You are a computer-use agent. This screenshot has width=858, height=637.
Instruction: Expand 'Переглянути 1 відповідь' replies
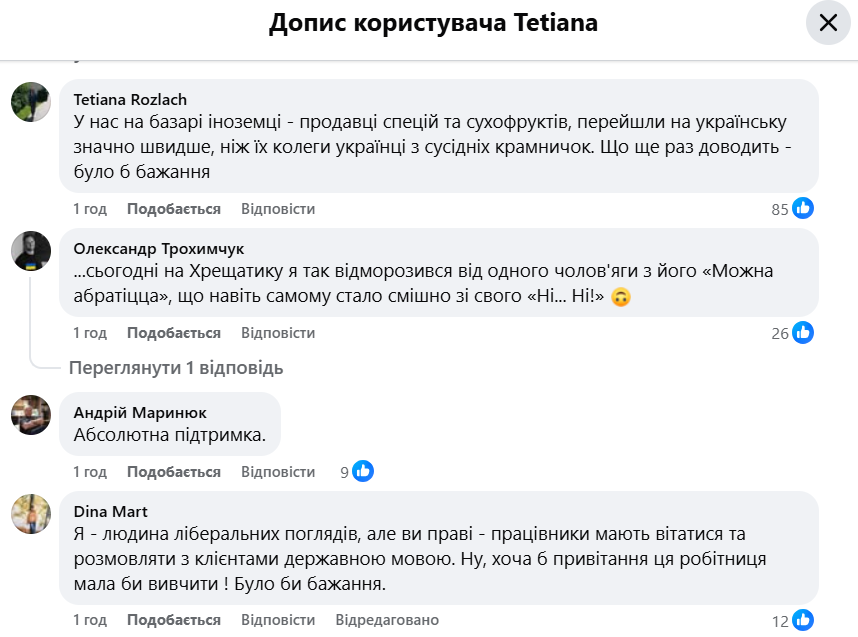tap(176, 368)
